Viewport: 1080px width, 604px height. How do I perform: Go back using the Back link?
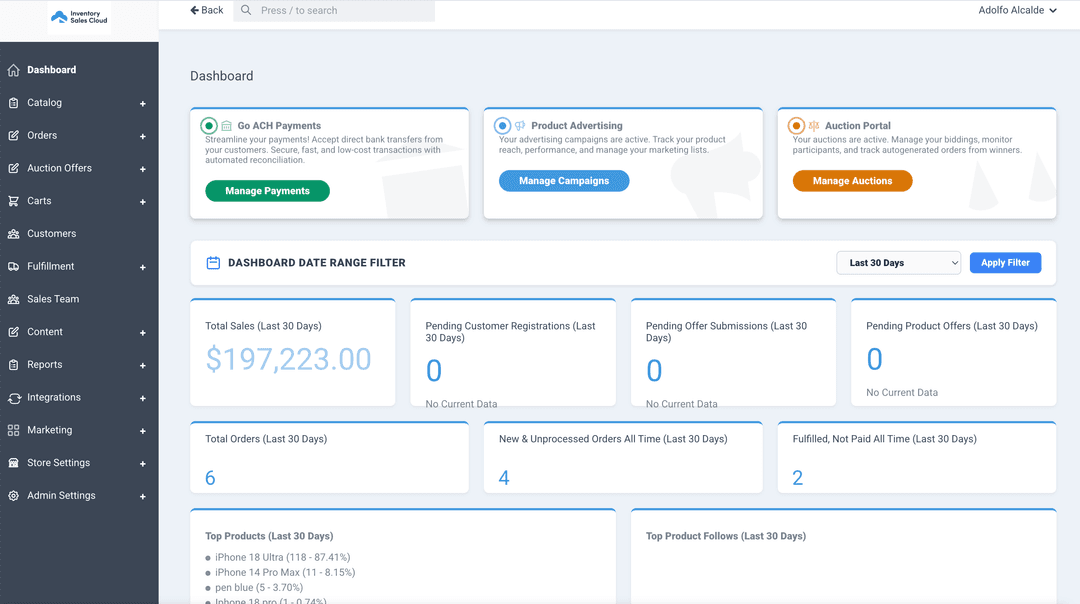coord(207,10)
